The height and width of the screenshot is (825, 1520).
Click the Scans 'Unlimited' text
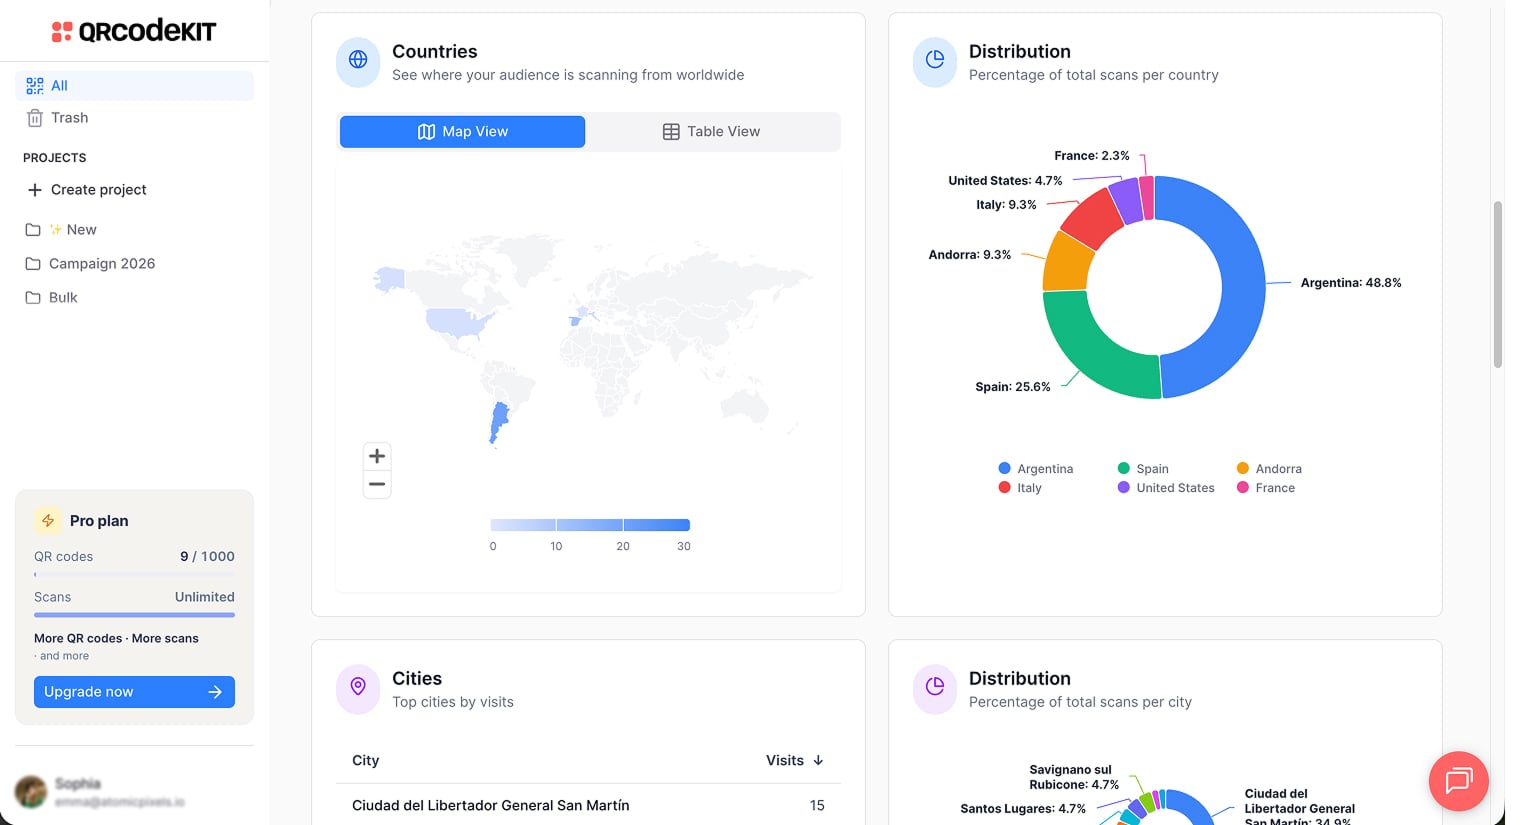point(205,597)
